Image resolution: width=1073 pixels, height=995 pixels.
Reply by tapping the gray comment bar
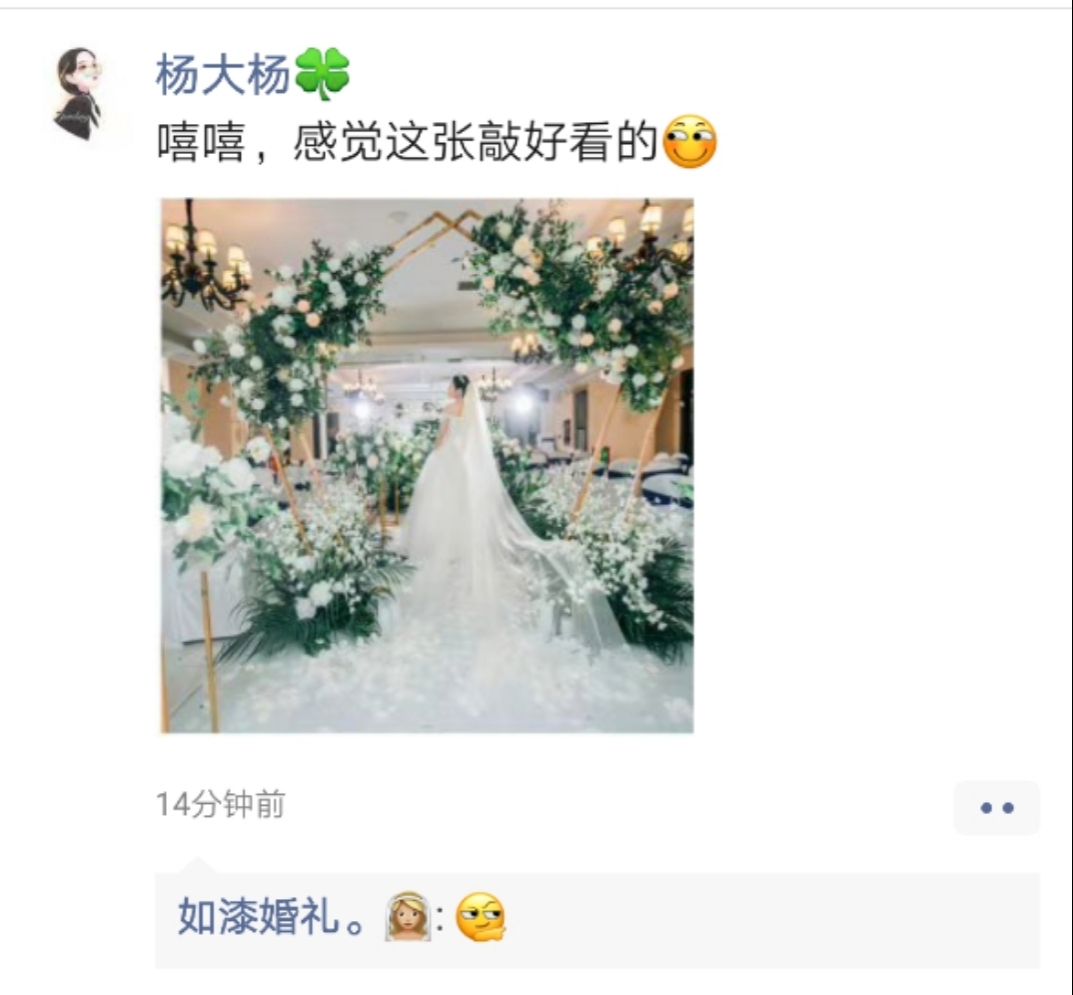(597, 920)
